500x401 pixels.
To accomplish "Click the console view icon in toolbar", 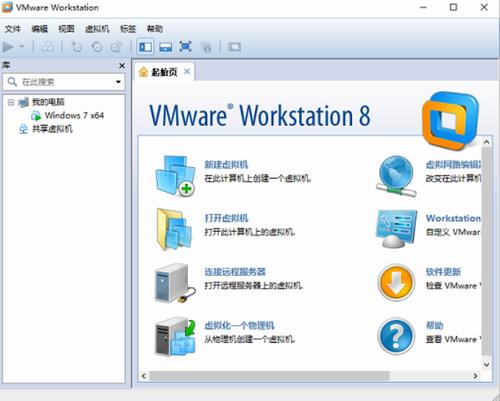I will tap(234, 47).
